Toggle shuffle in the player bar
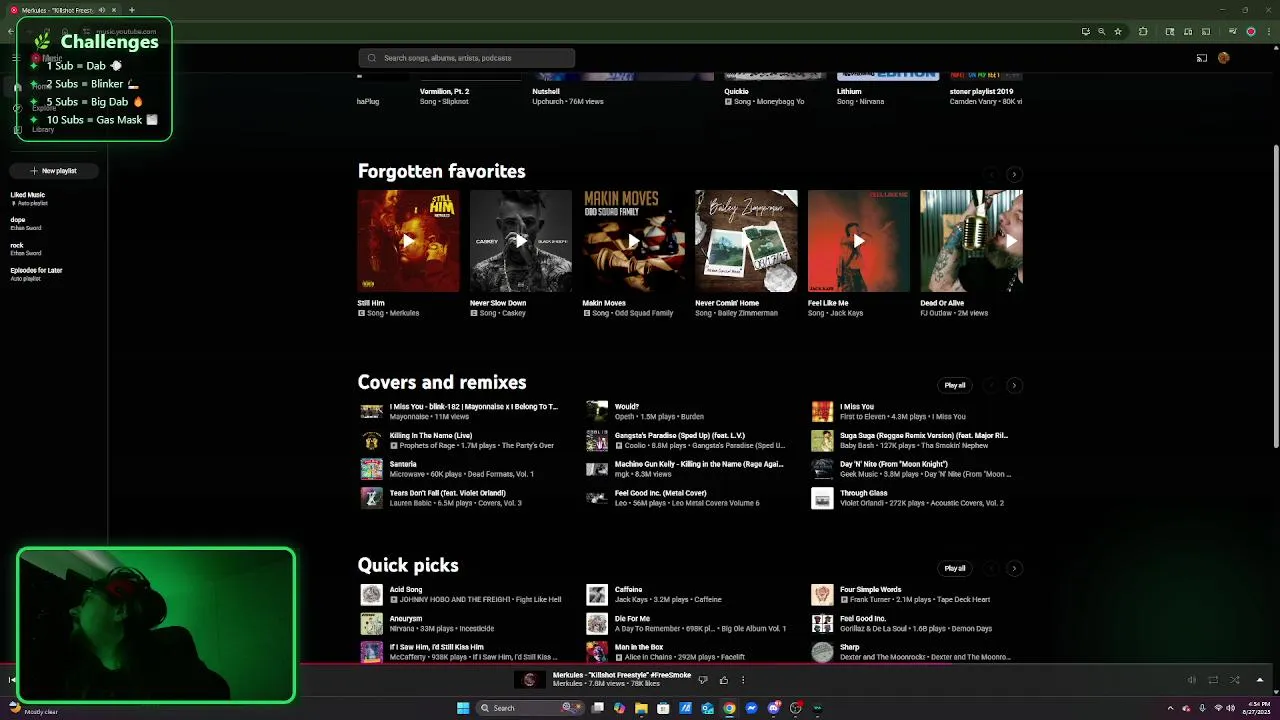 [1235, 680]
